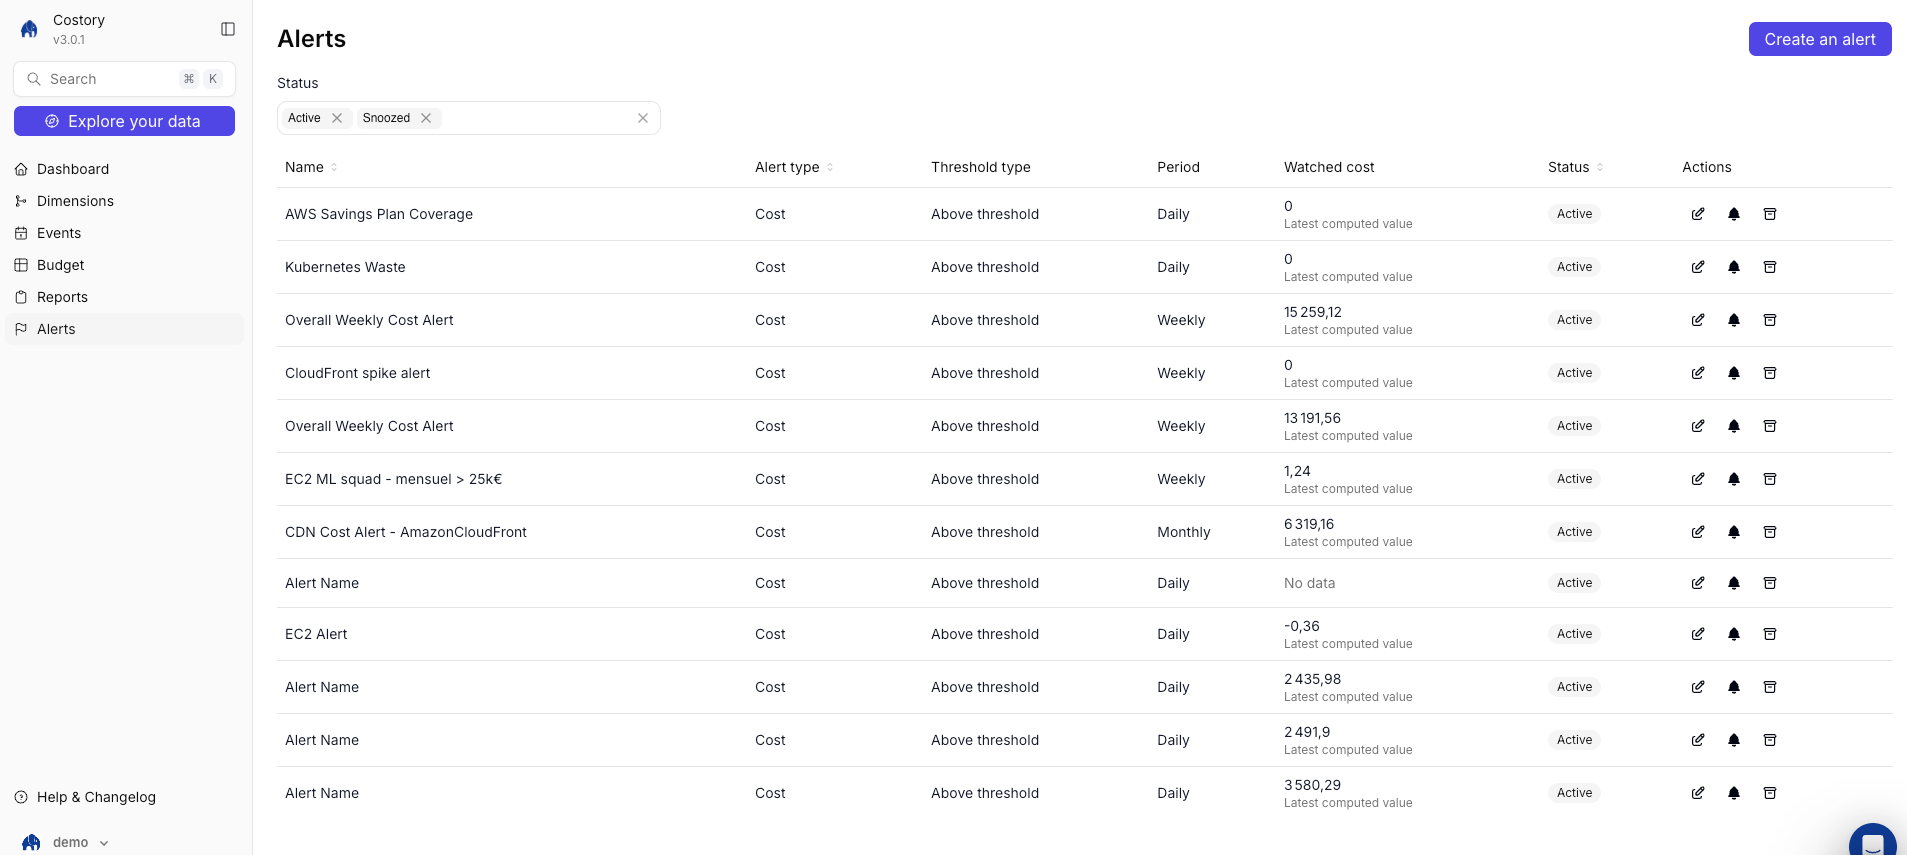Click the Monthly period cell
Screen dimensions: 1907x855
1184,532
